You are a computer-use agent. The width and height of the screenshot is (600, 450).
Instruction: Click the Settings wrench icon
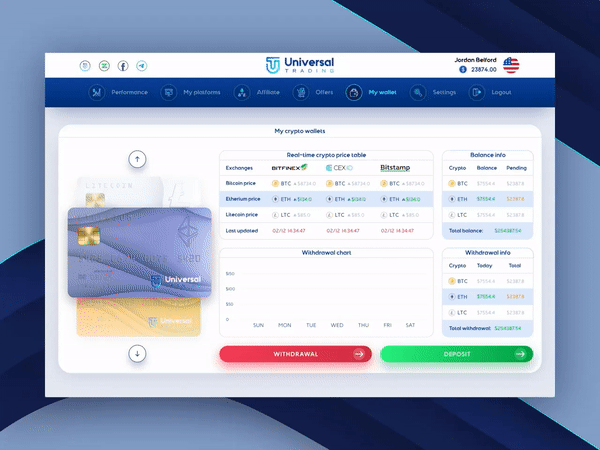point(419,92)
